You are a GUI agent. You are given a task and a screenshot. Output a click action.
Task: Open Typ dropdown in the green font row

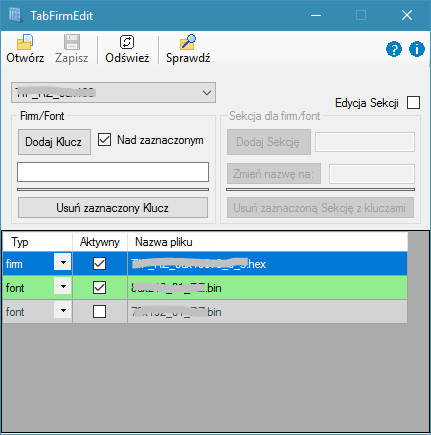63,287
